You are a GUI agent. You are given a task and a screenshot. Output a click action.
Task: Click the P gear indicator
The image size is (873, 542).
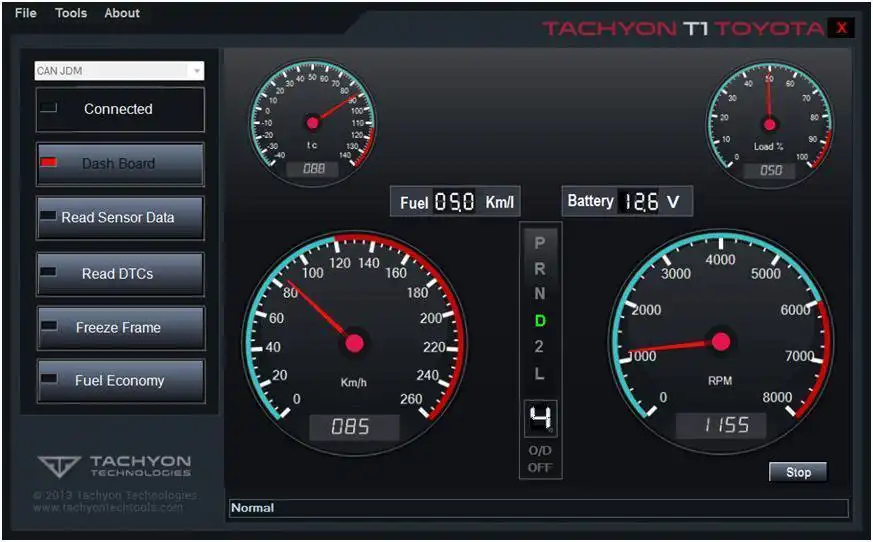pos(540,243)
